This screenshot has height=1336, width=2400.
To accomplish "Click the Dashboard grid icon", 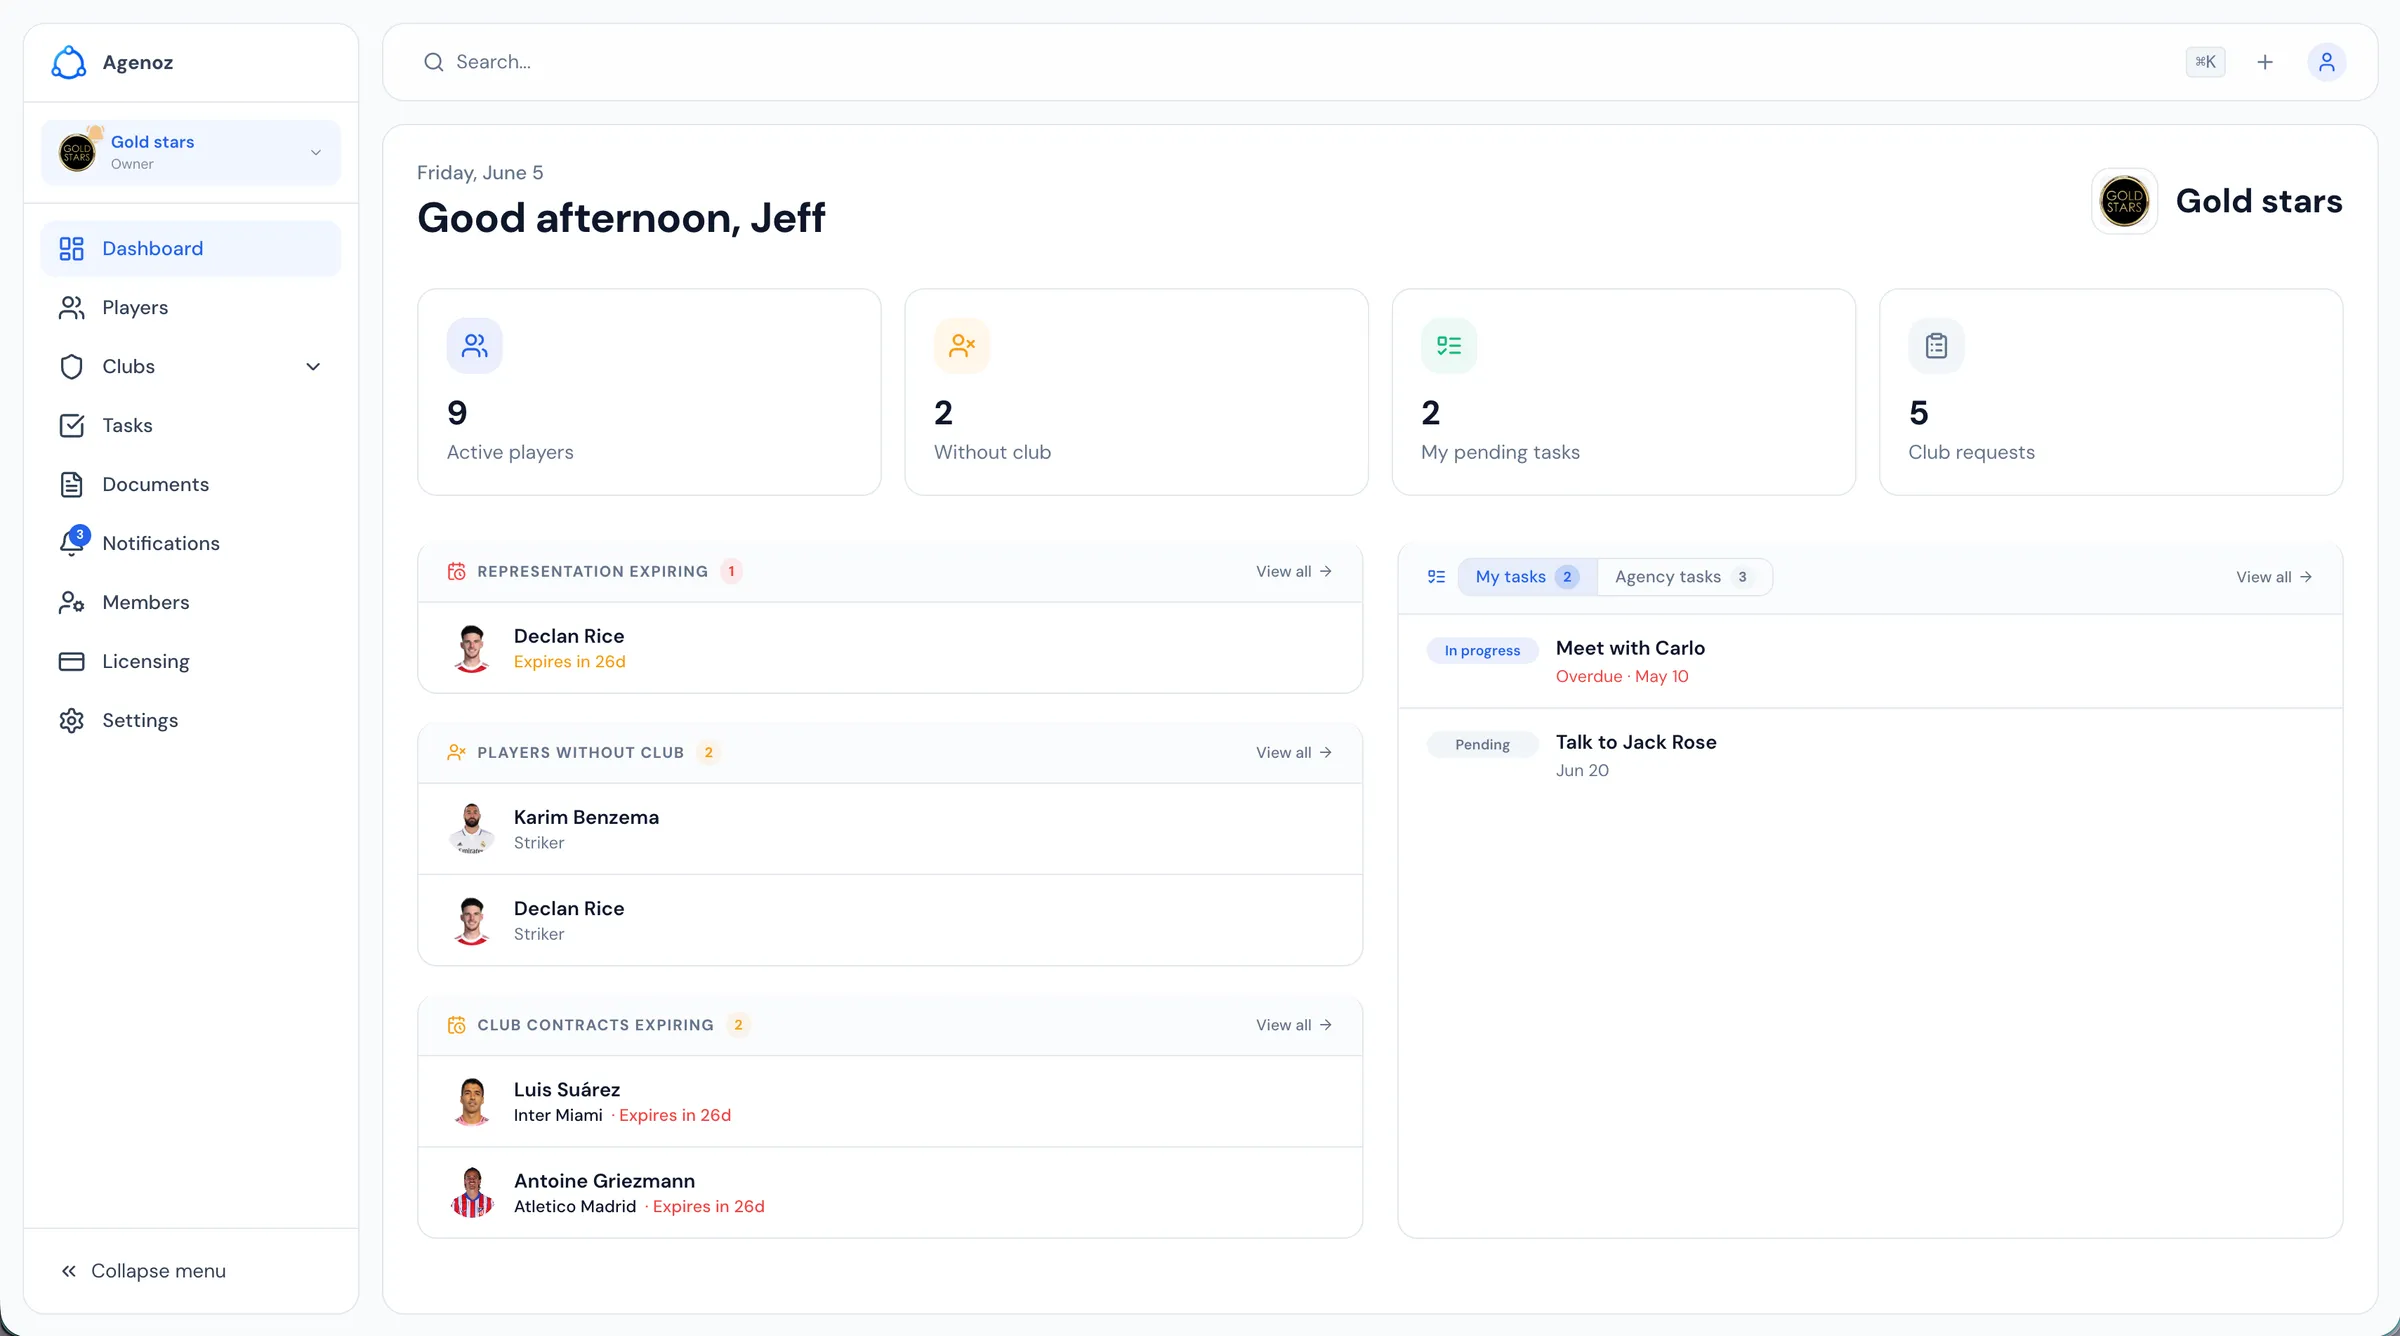I will point(71,248).
